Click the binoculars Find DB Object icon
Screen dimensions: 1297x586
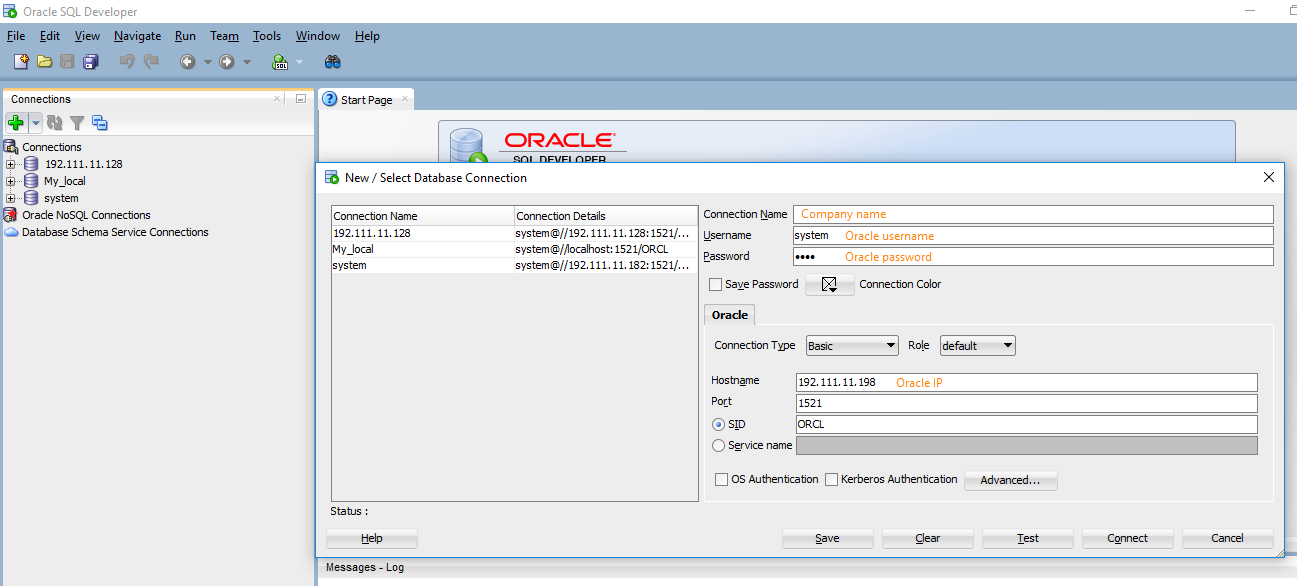click(x=333, y=62)
